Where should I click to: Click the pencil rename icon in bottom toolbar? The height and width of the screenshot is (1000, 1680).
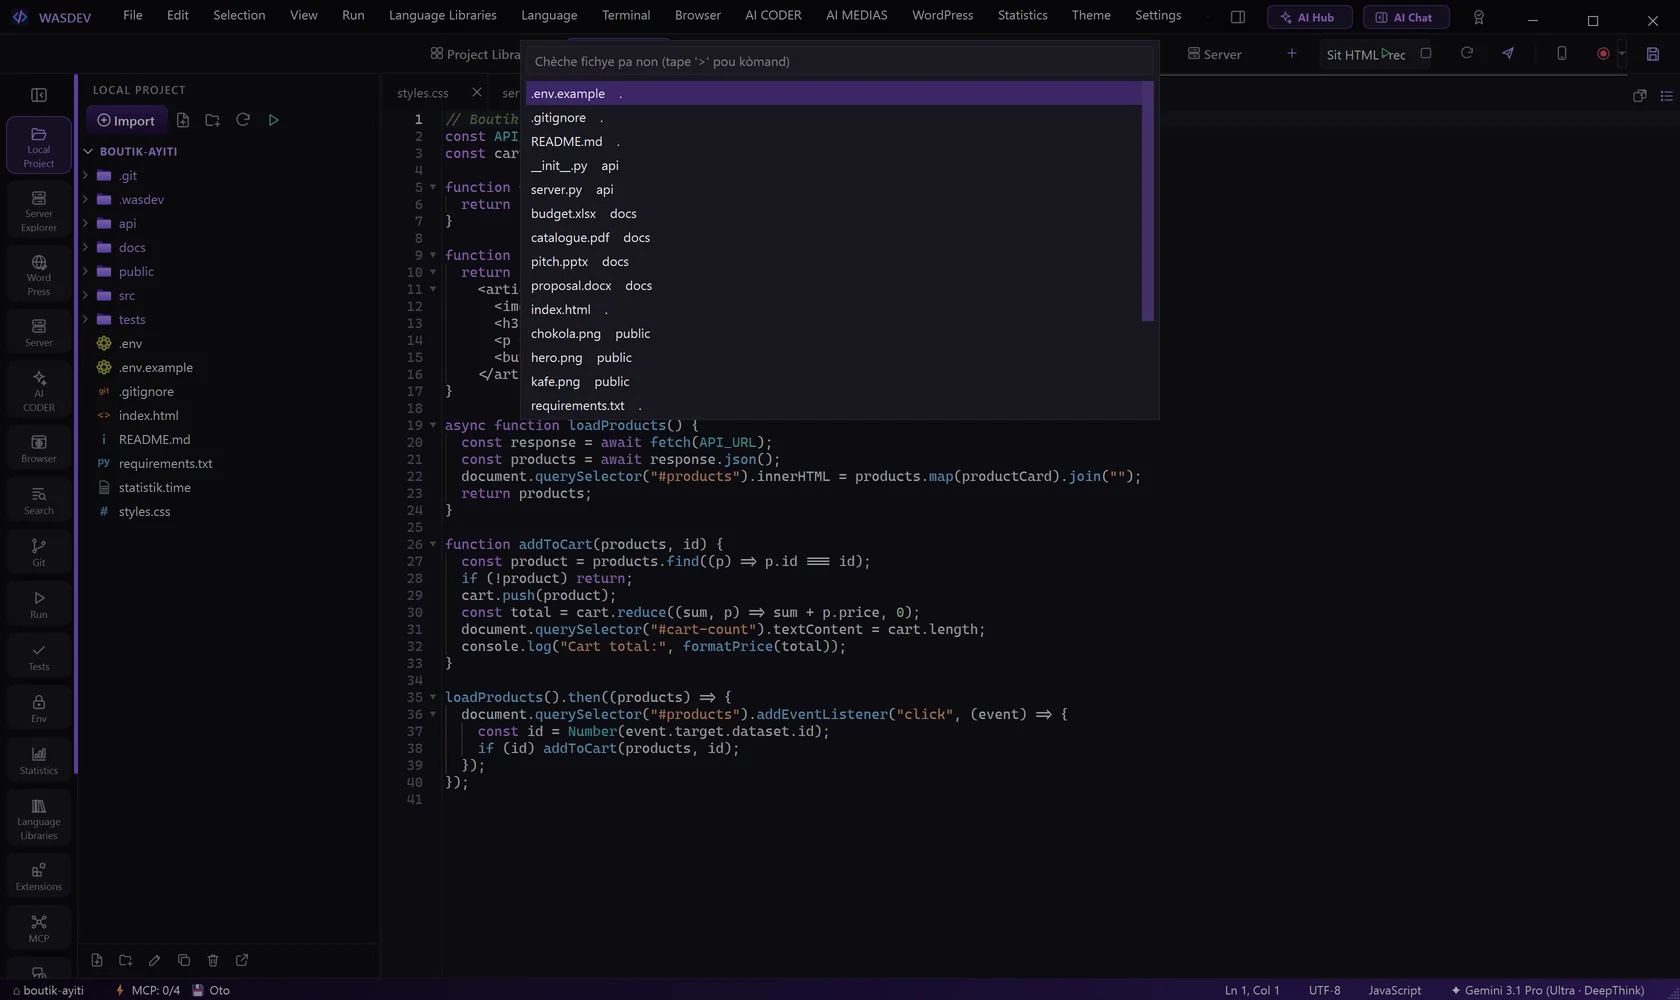[x=154, y=960]
